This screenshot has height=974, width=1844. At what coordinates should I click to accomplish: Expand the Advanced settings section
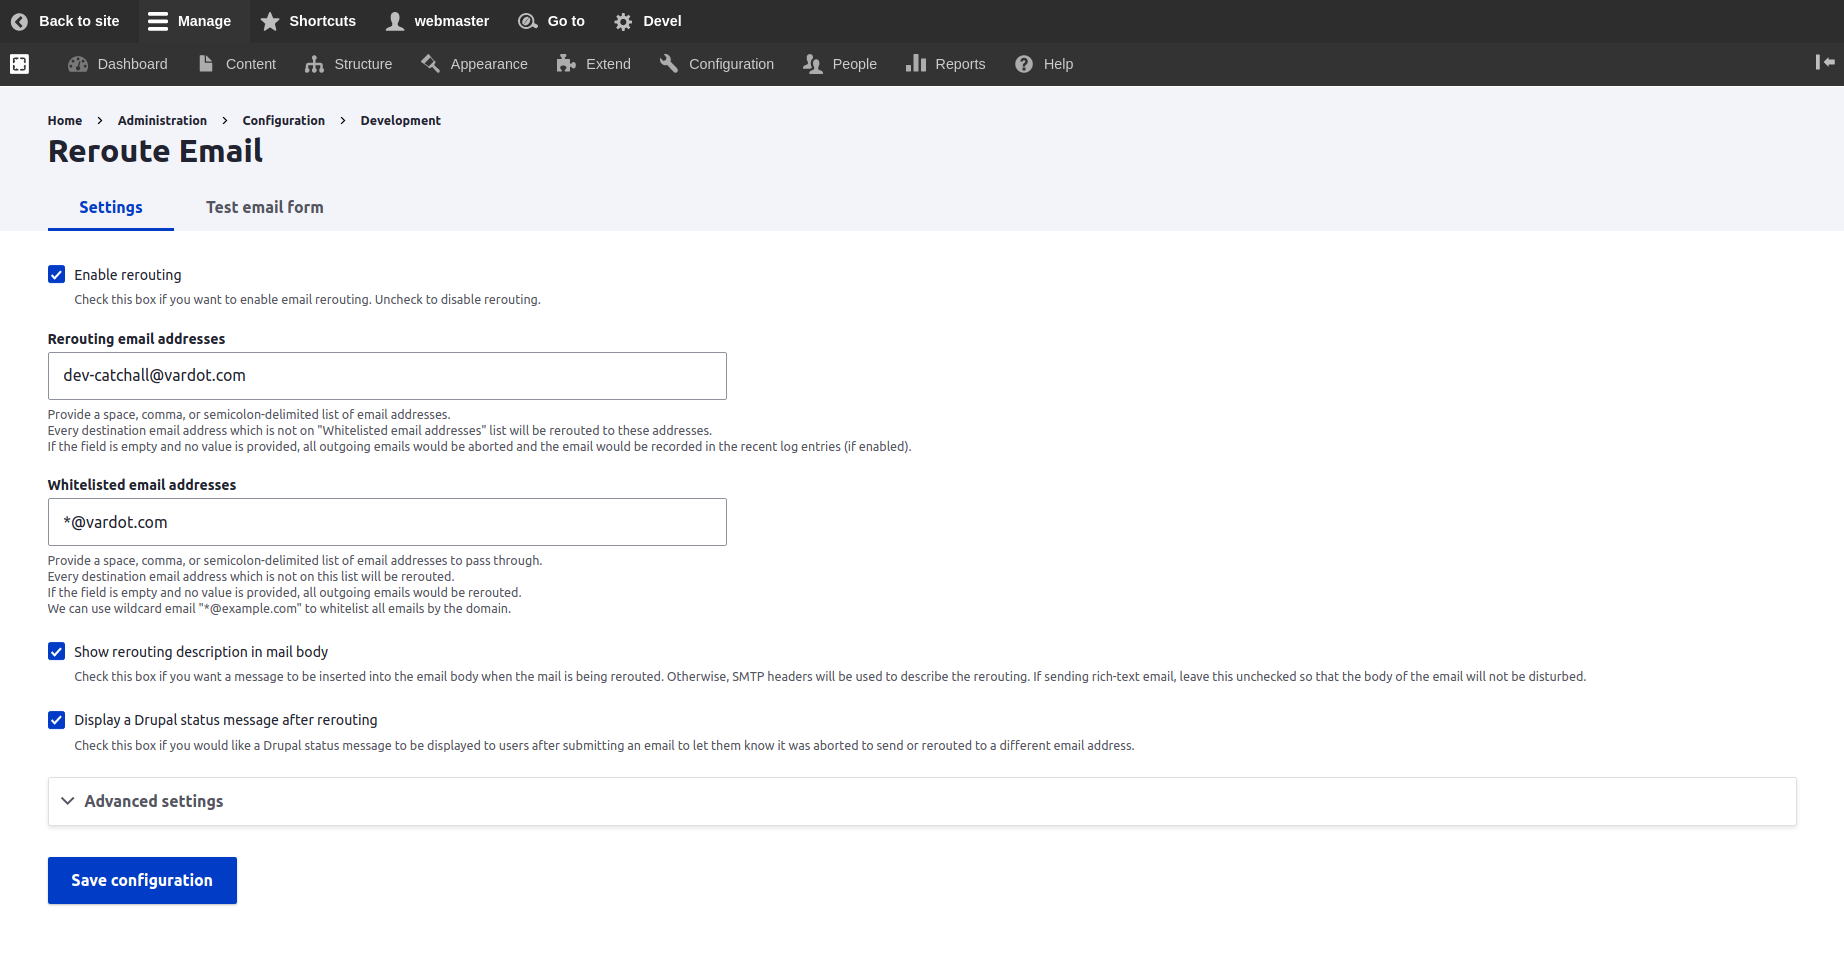[x=154, y=802]
